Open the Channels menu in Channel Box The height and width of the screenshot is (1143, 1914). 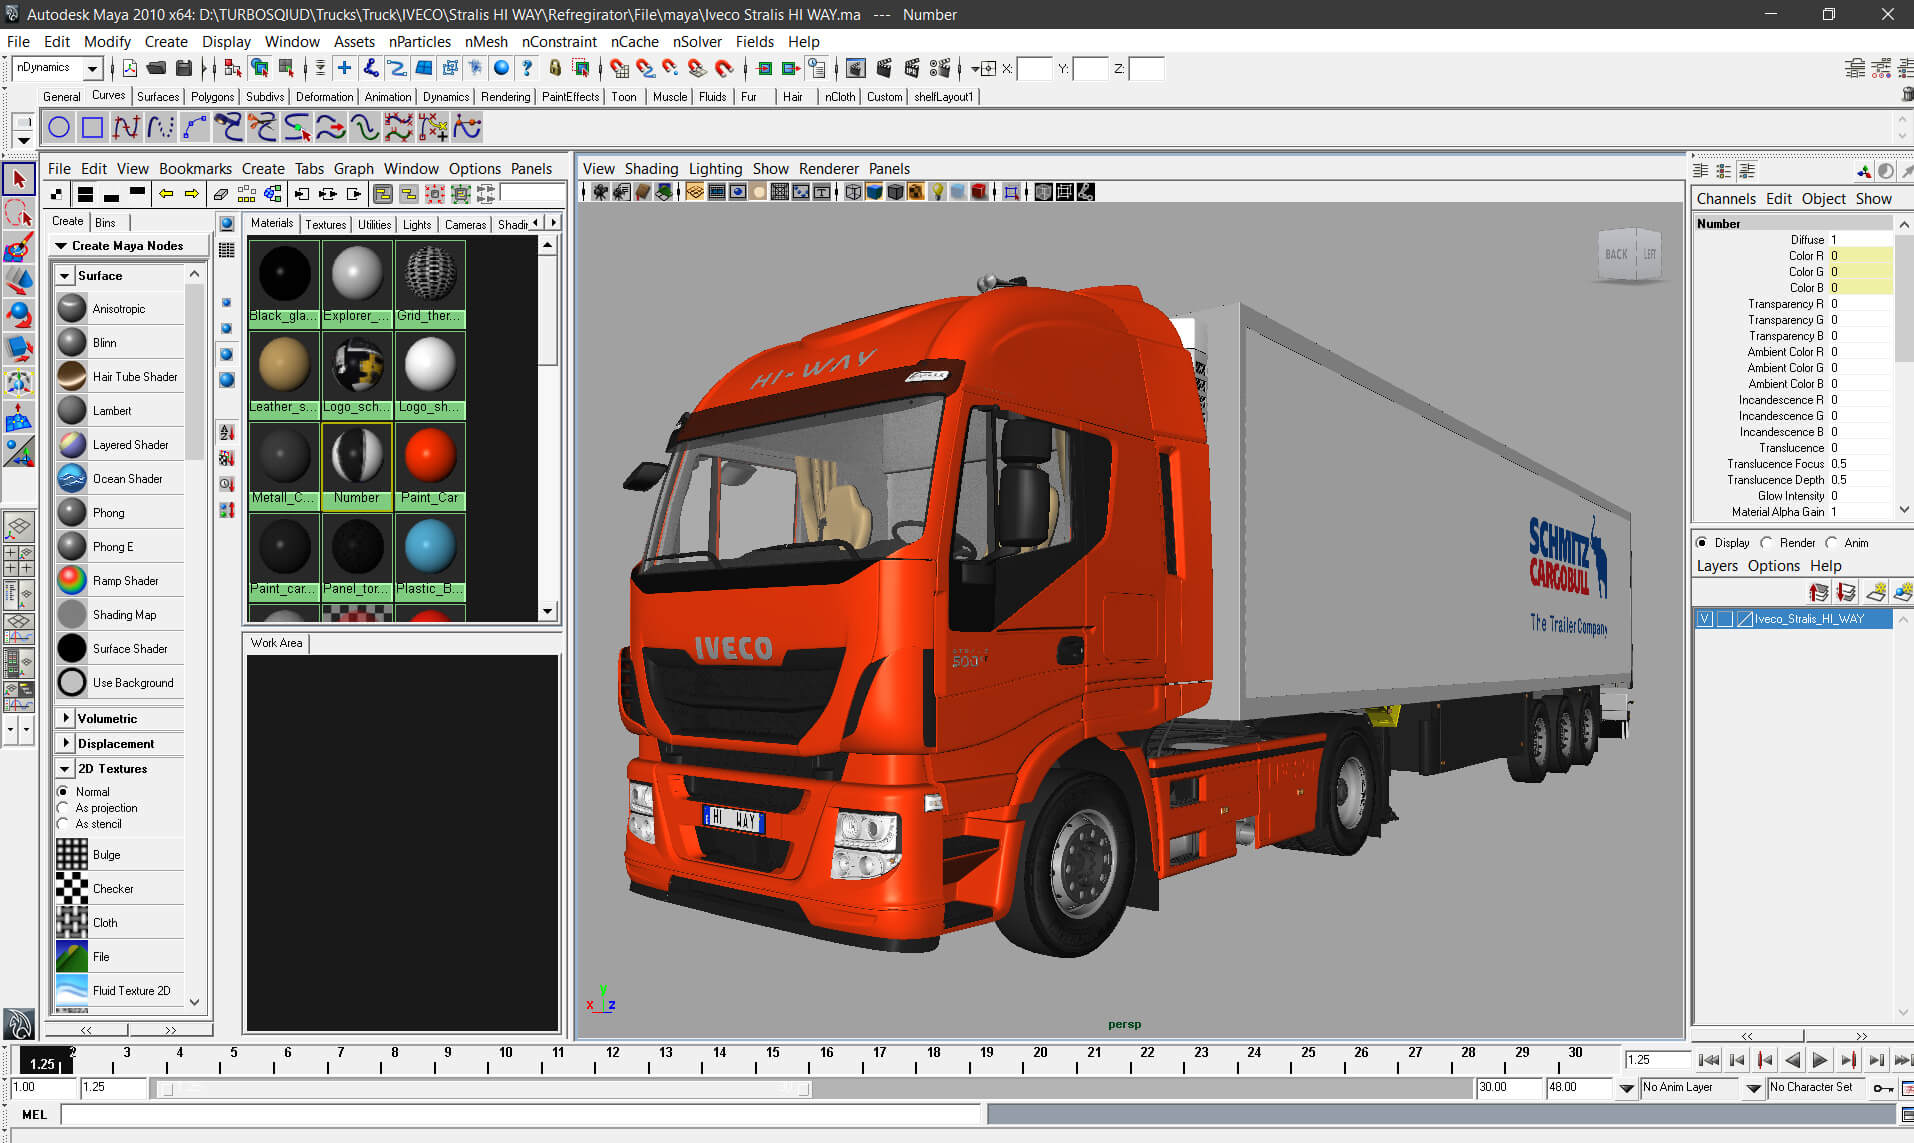pyautogui.click(x=1726, y=198)
